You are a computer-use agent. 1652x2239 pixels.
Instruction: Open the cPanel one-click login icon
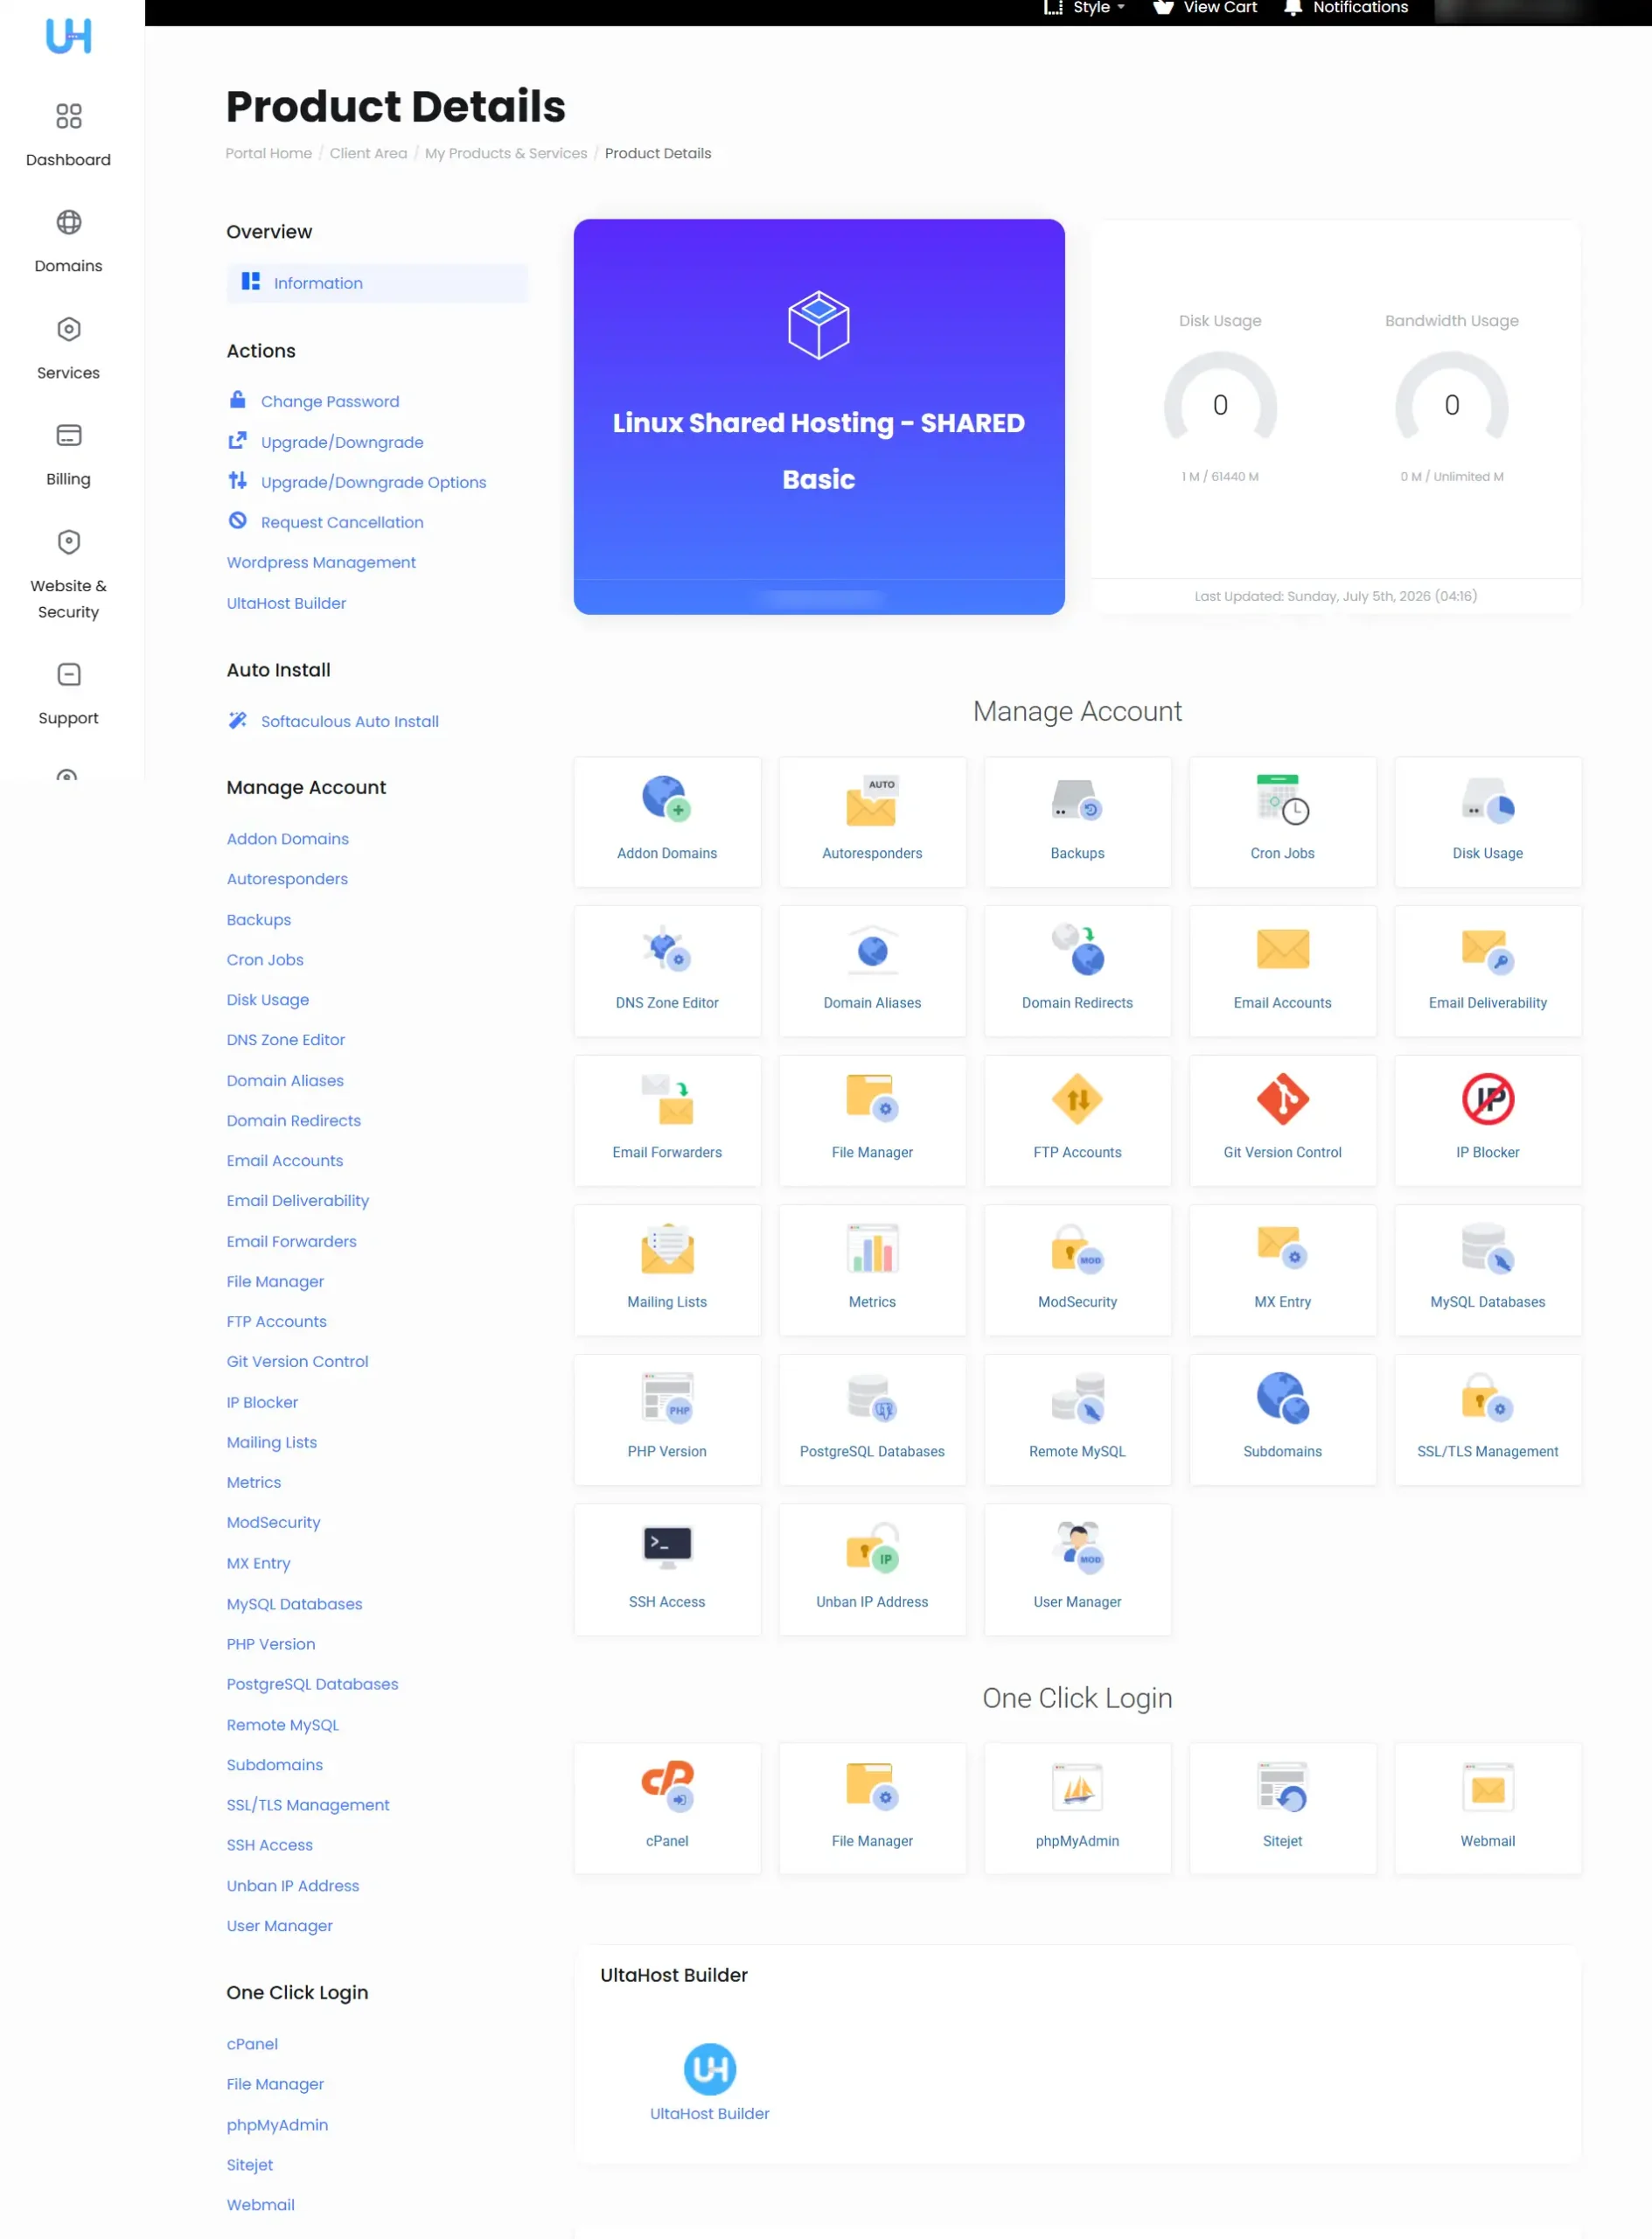(x=667, y=1786)
